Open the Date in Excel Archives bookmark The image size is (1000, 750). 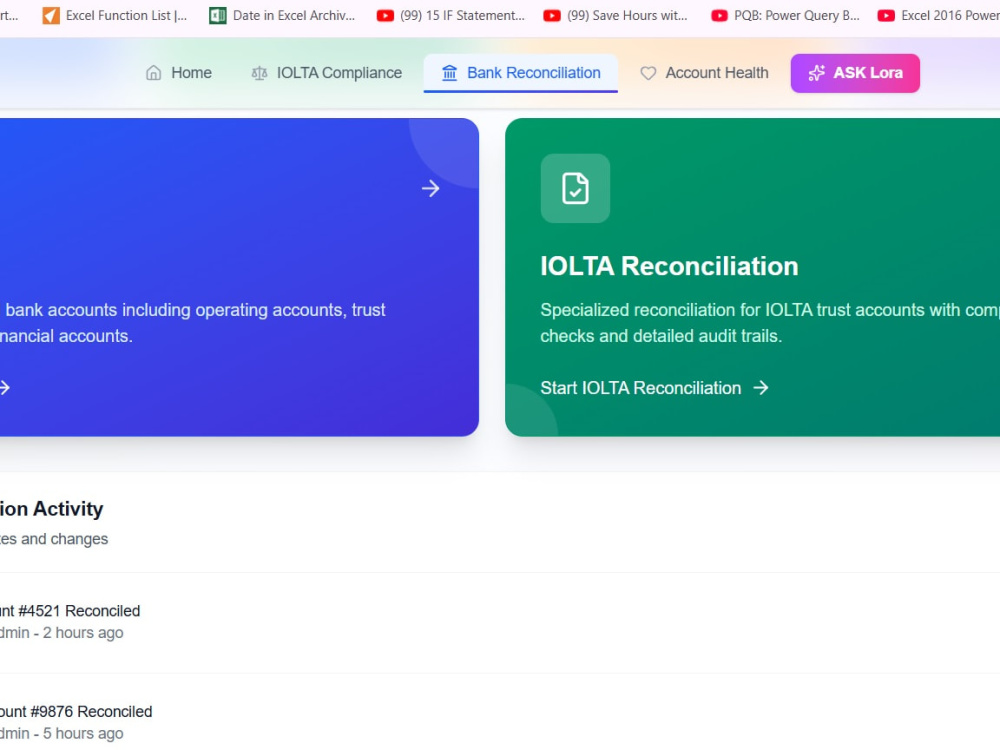283,15
